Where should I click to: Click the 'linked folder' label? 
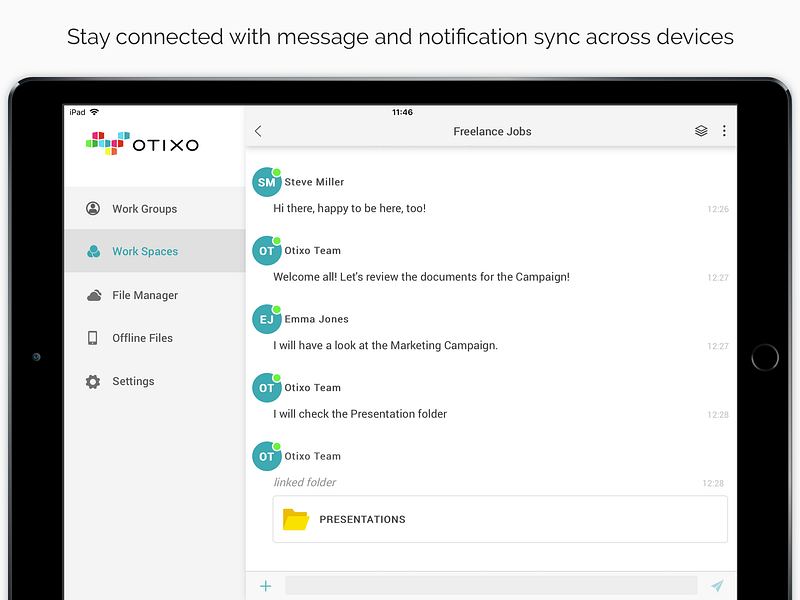[305, 482]
